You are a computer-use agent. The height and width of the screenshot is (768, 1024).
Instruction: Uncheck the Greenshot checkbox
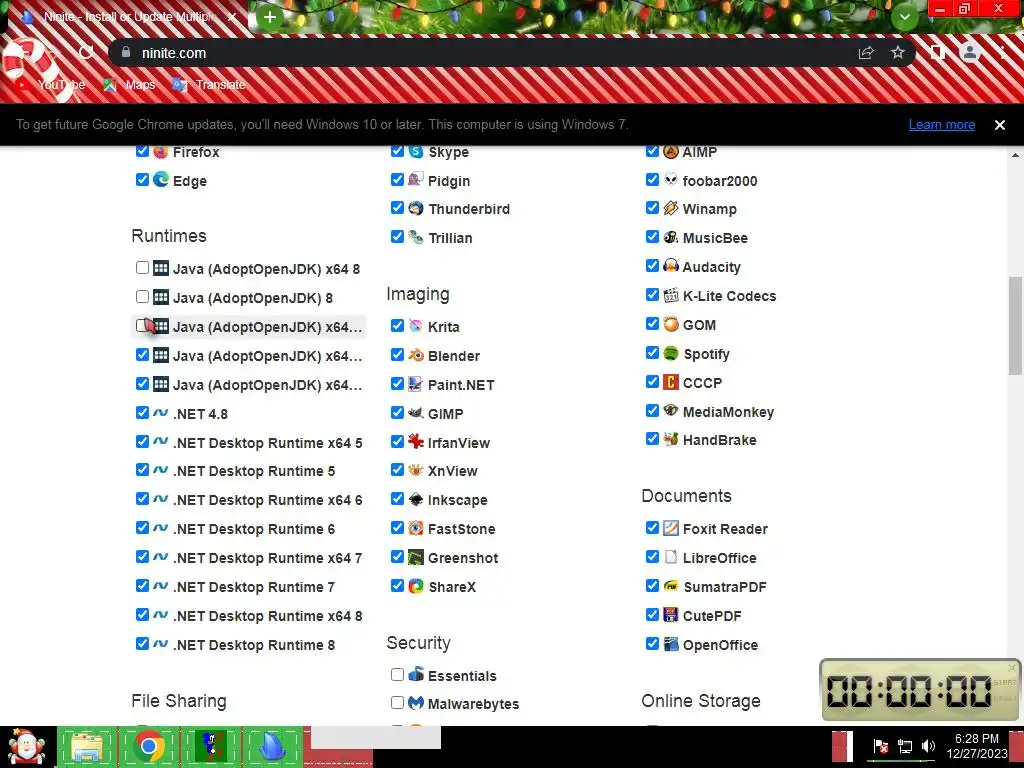[x=397, y=556]
